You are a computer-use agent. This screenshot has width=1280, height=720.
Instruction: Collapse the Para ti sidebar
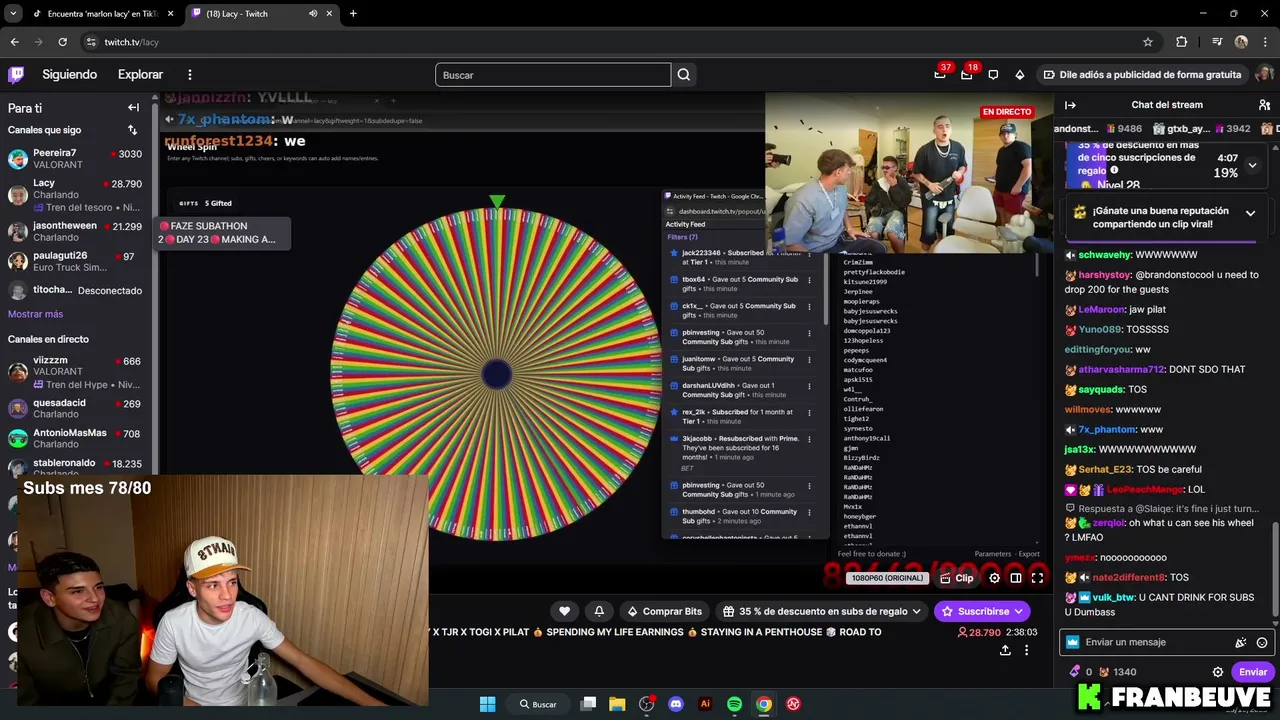pos(133,108)
